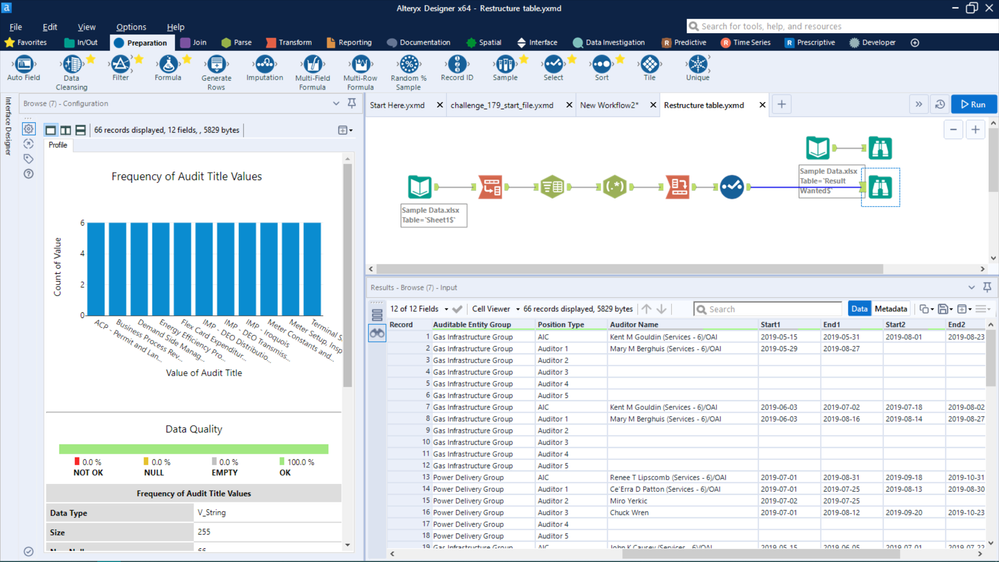Choose the Filter tool icon

tap(120, 68)
